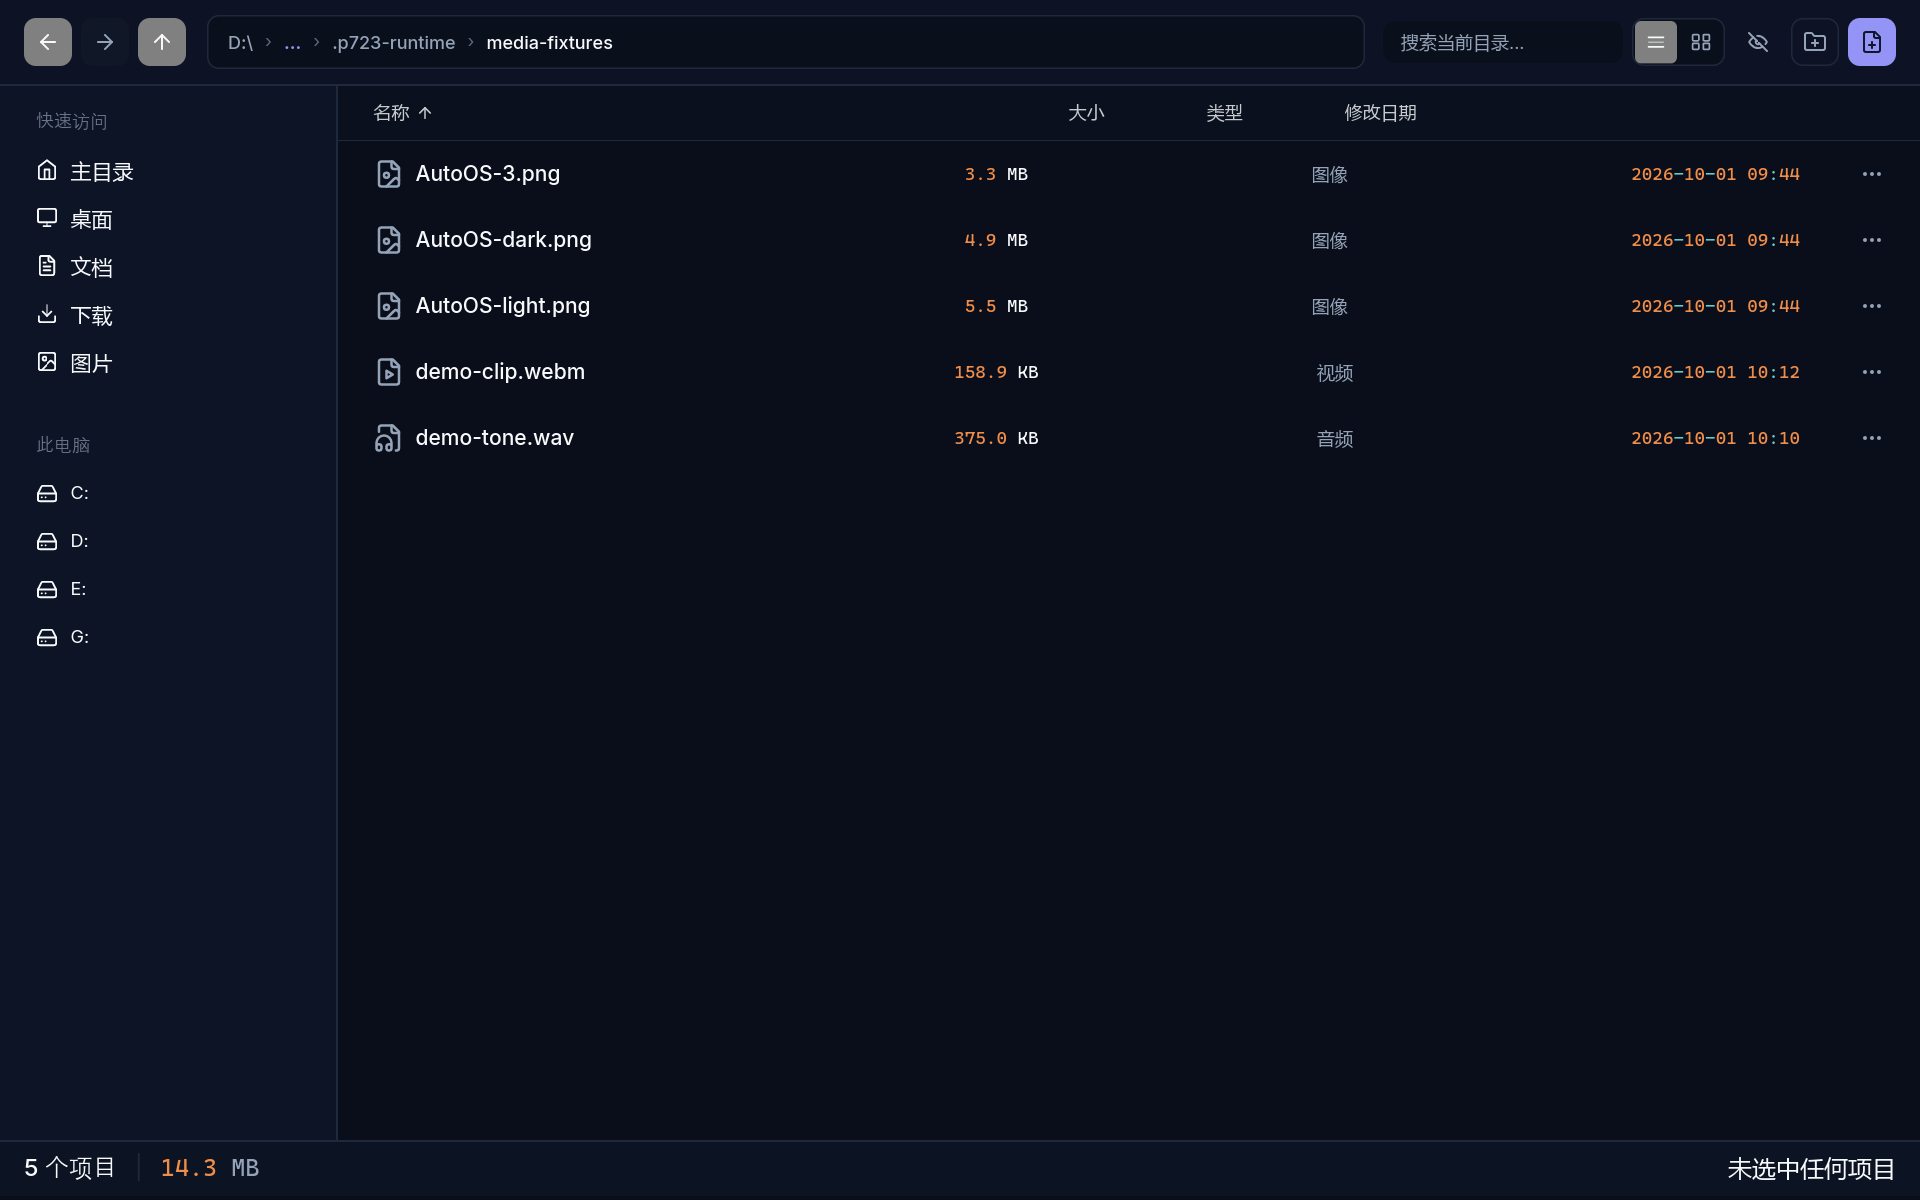The width and height of the screenshot is (1920, 1200).
Task: Open .p723-runtime breadcrumb segment
Action: click(394, 43)
